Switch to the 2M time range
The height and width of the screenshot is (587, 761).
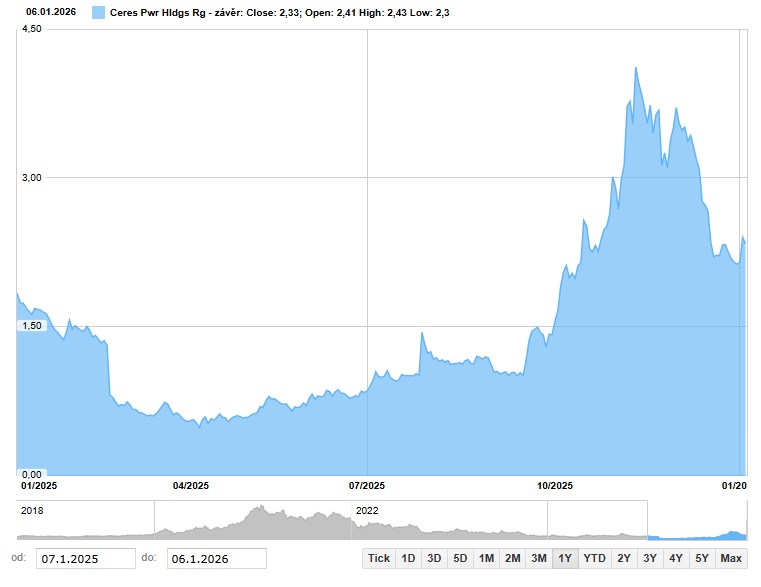tap(512, 558)
